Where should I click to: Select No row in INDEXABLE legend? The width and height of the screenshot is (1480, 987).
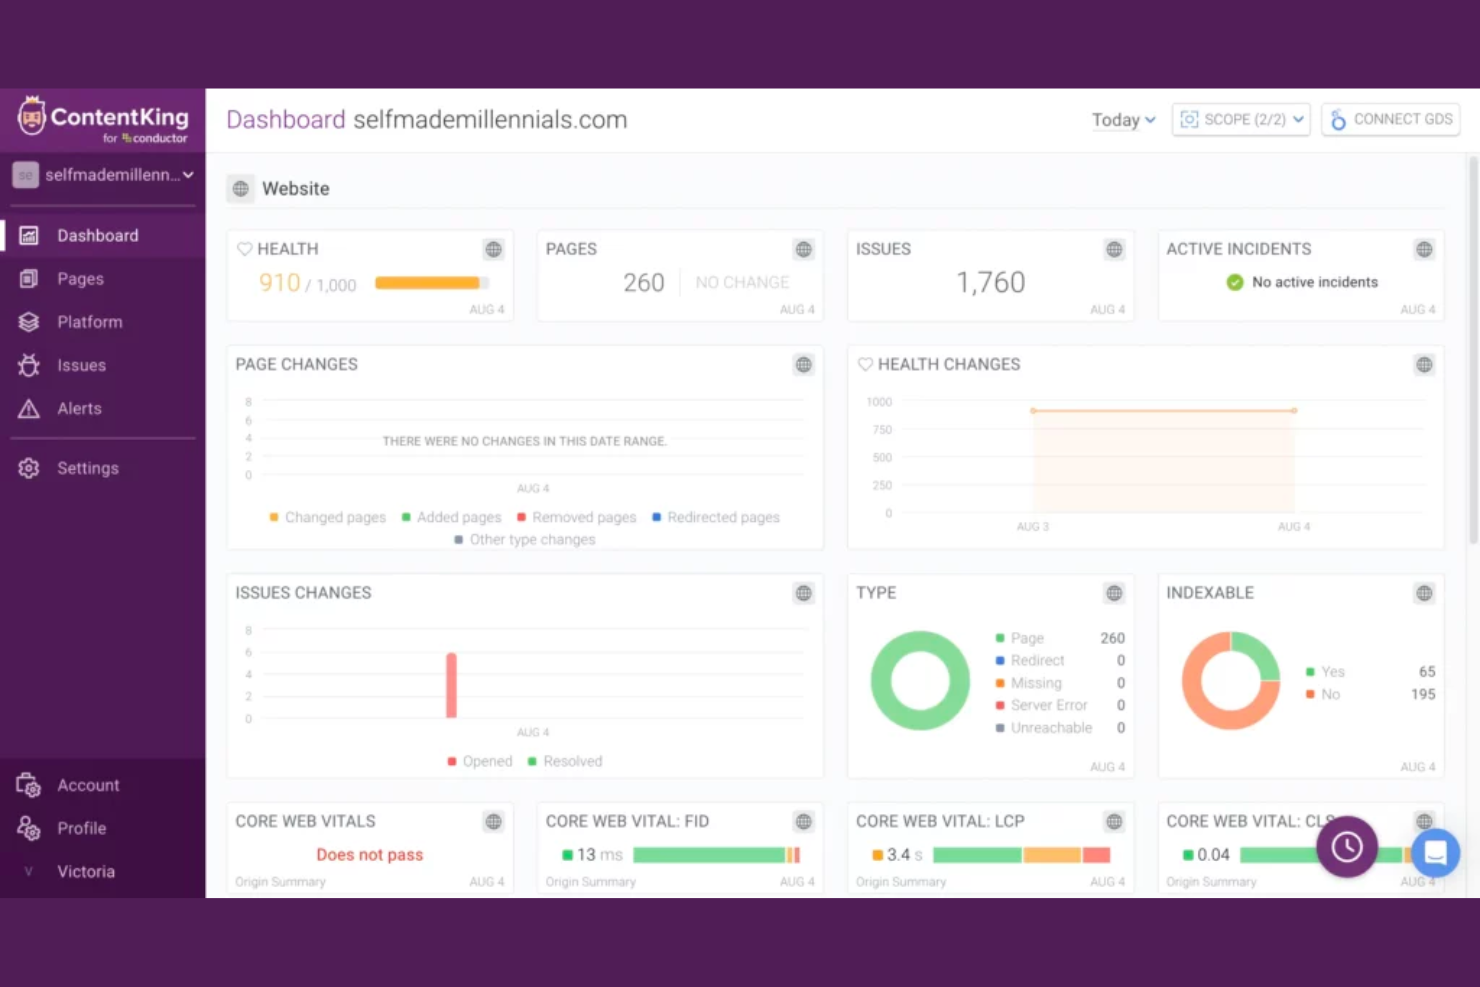tap(1370, 694)
